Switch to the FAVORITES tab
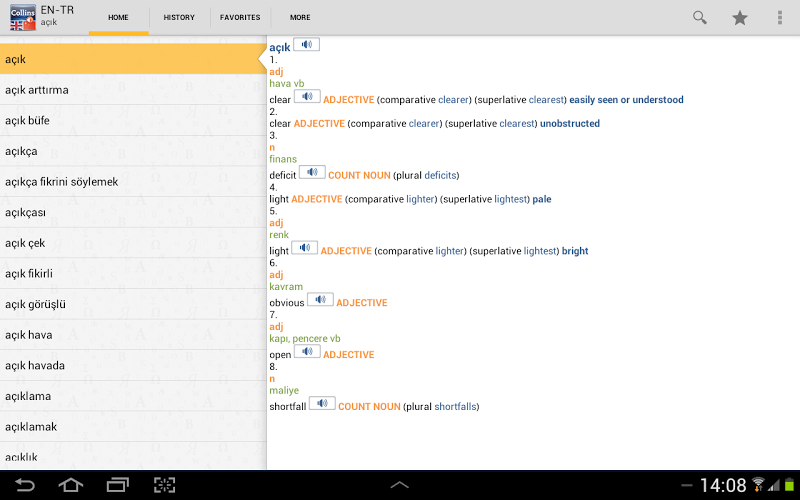Viewport: 800px width, 500px height. [240, 17]
